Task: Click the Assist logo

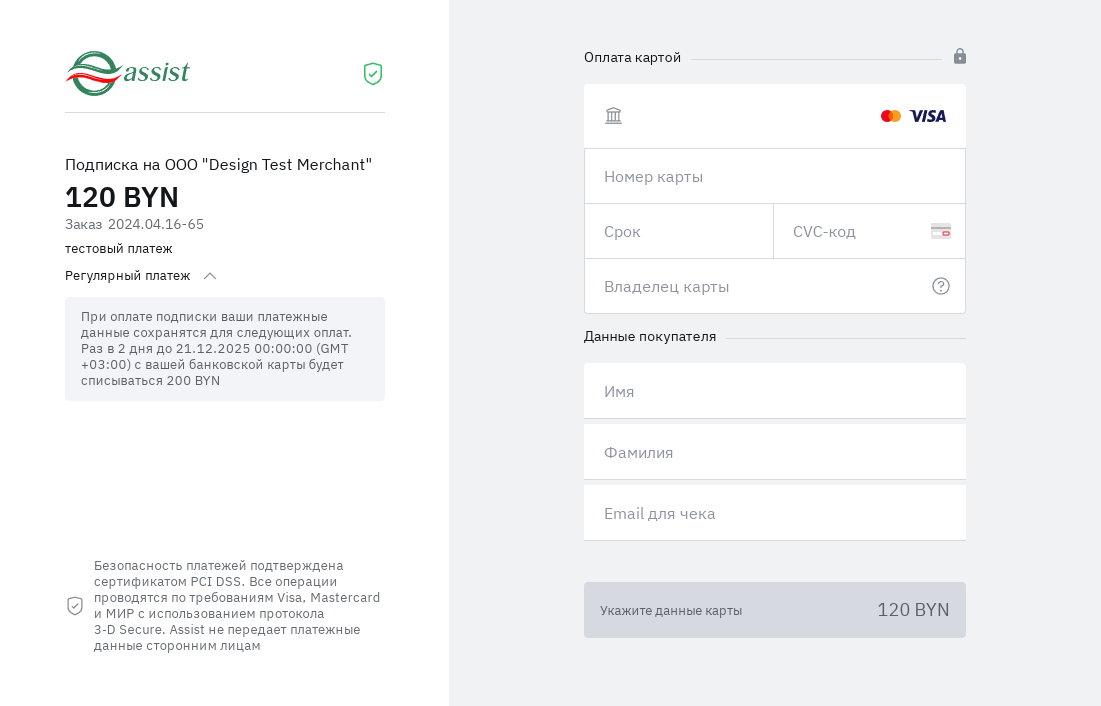Action: [128, 73]
